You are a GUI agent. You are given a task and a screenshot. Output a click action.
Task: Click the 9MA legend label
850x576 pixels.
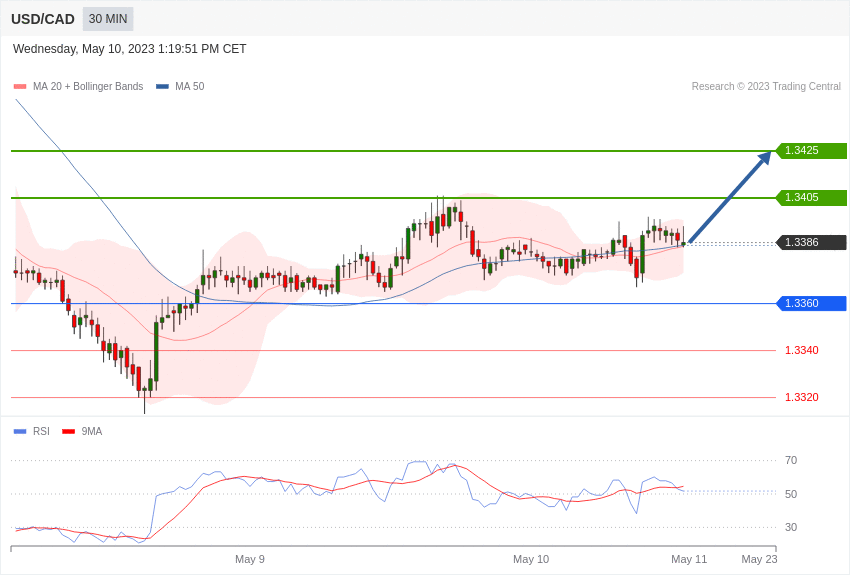coord(92,432)
